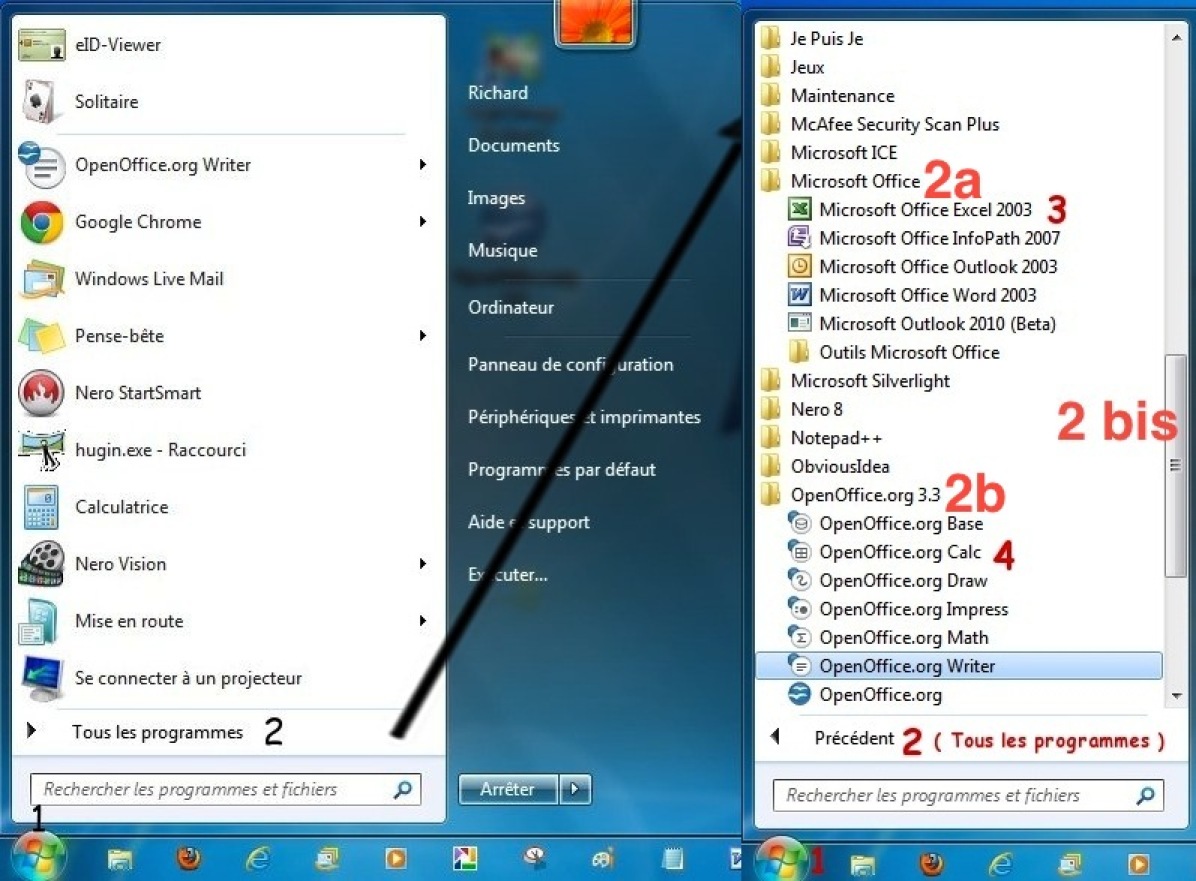This screenshot has width=1196, height=881.
Task: Expand the Nero 8 folder
Action: click(x=802, y=410)
